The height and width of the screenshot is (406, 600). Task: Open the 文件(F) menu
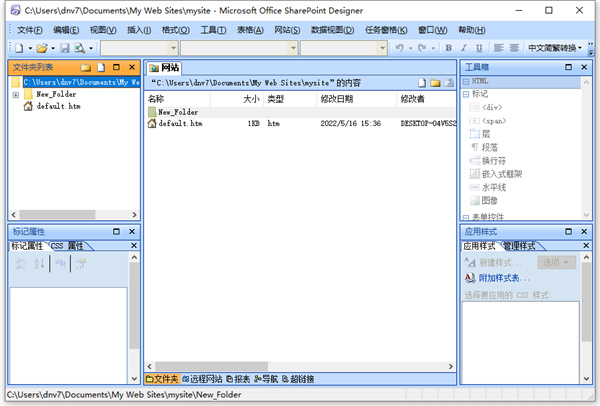tap(29, 30)
